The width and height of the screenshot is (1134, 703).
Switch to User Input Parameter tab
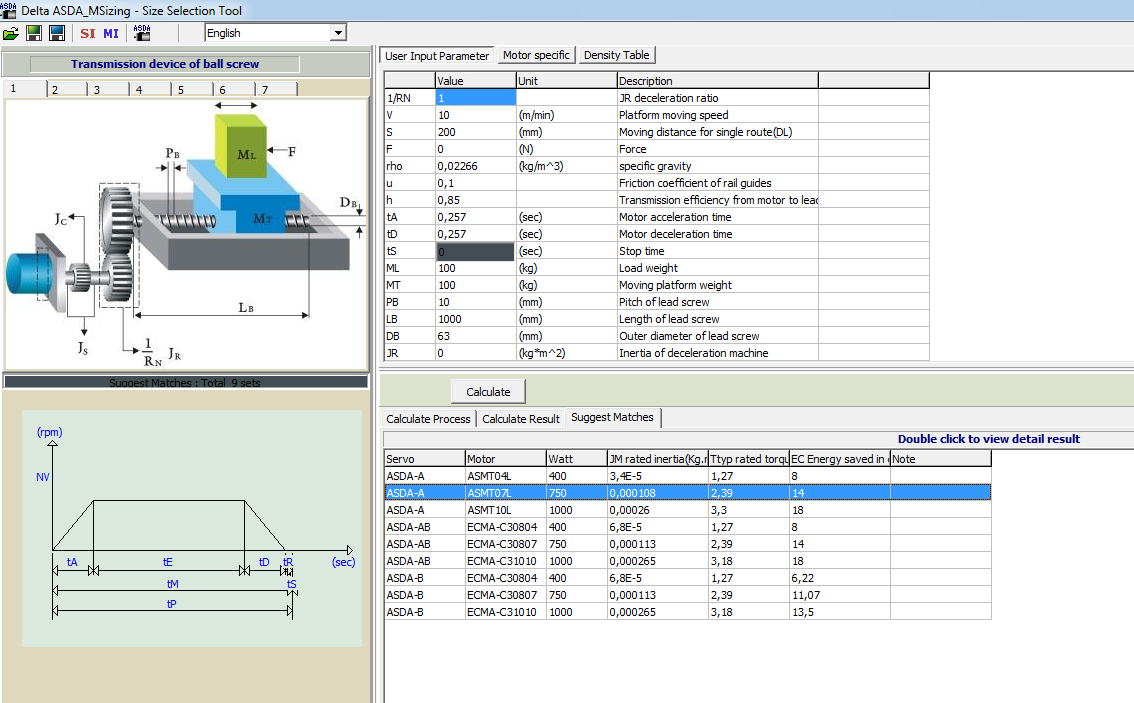pyautogui.click(x=437, y=56)
